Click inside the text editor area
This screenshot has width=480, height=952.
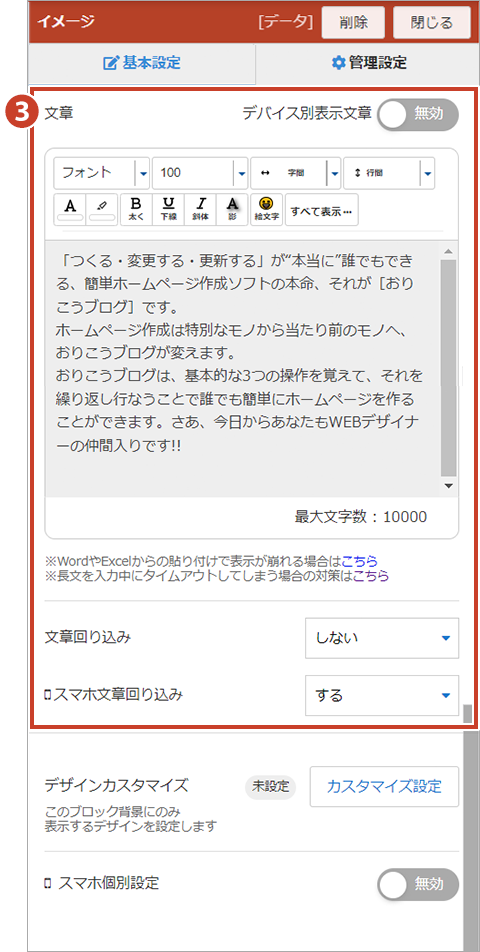click(x=243, y=369)
